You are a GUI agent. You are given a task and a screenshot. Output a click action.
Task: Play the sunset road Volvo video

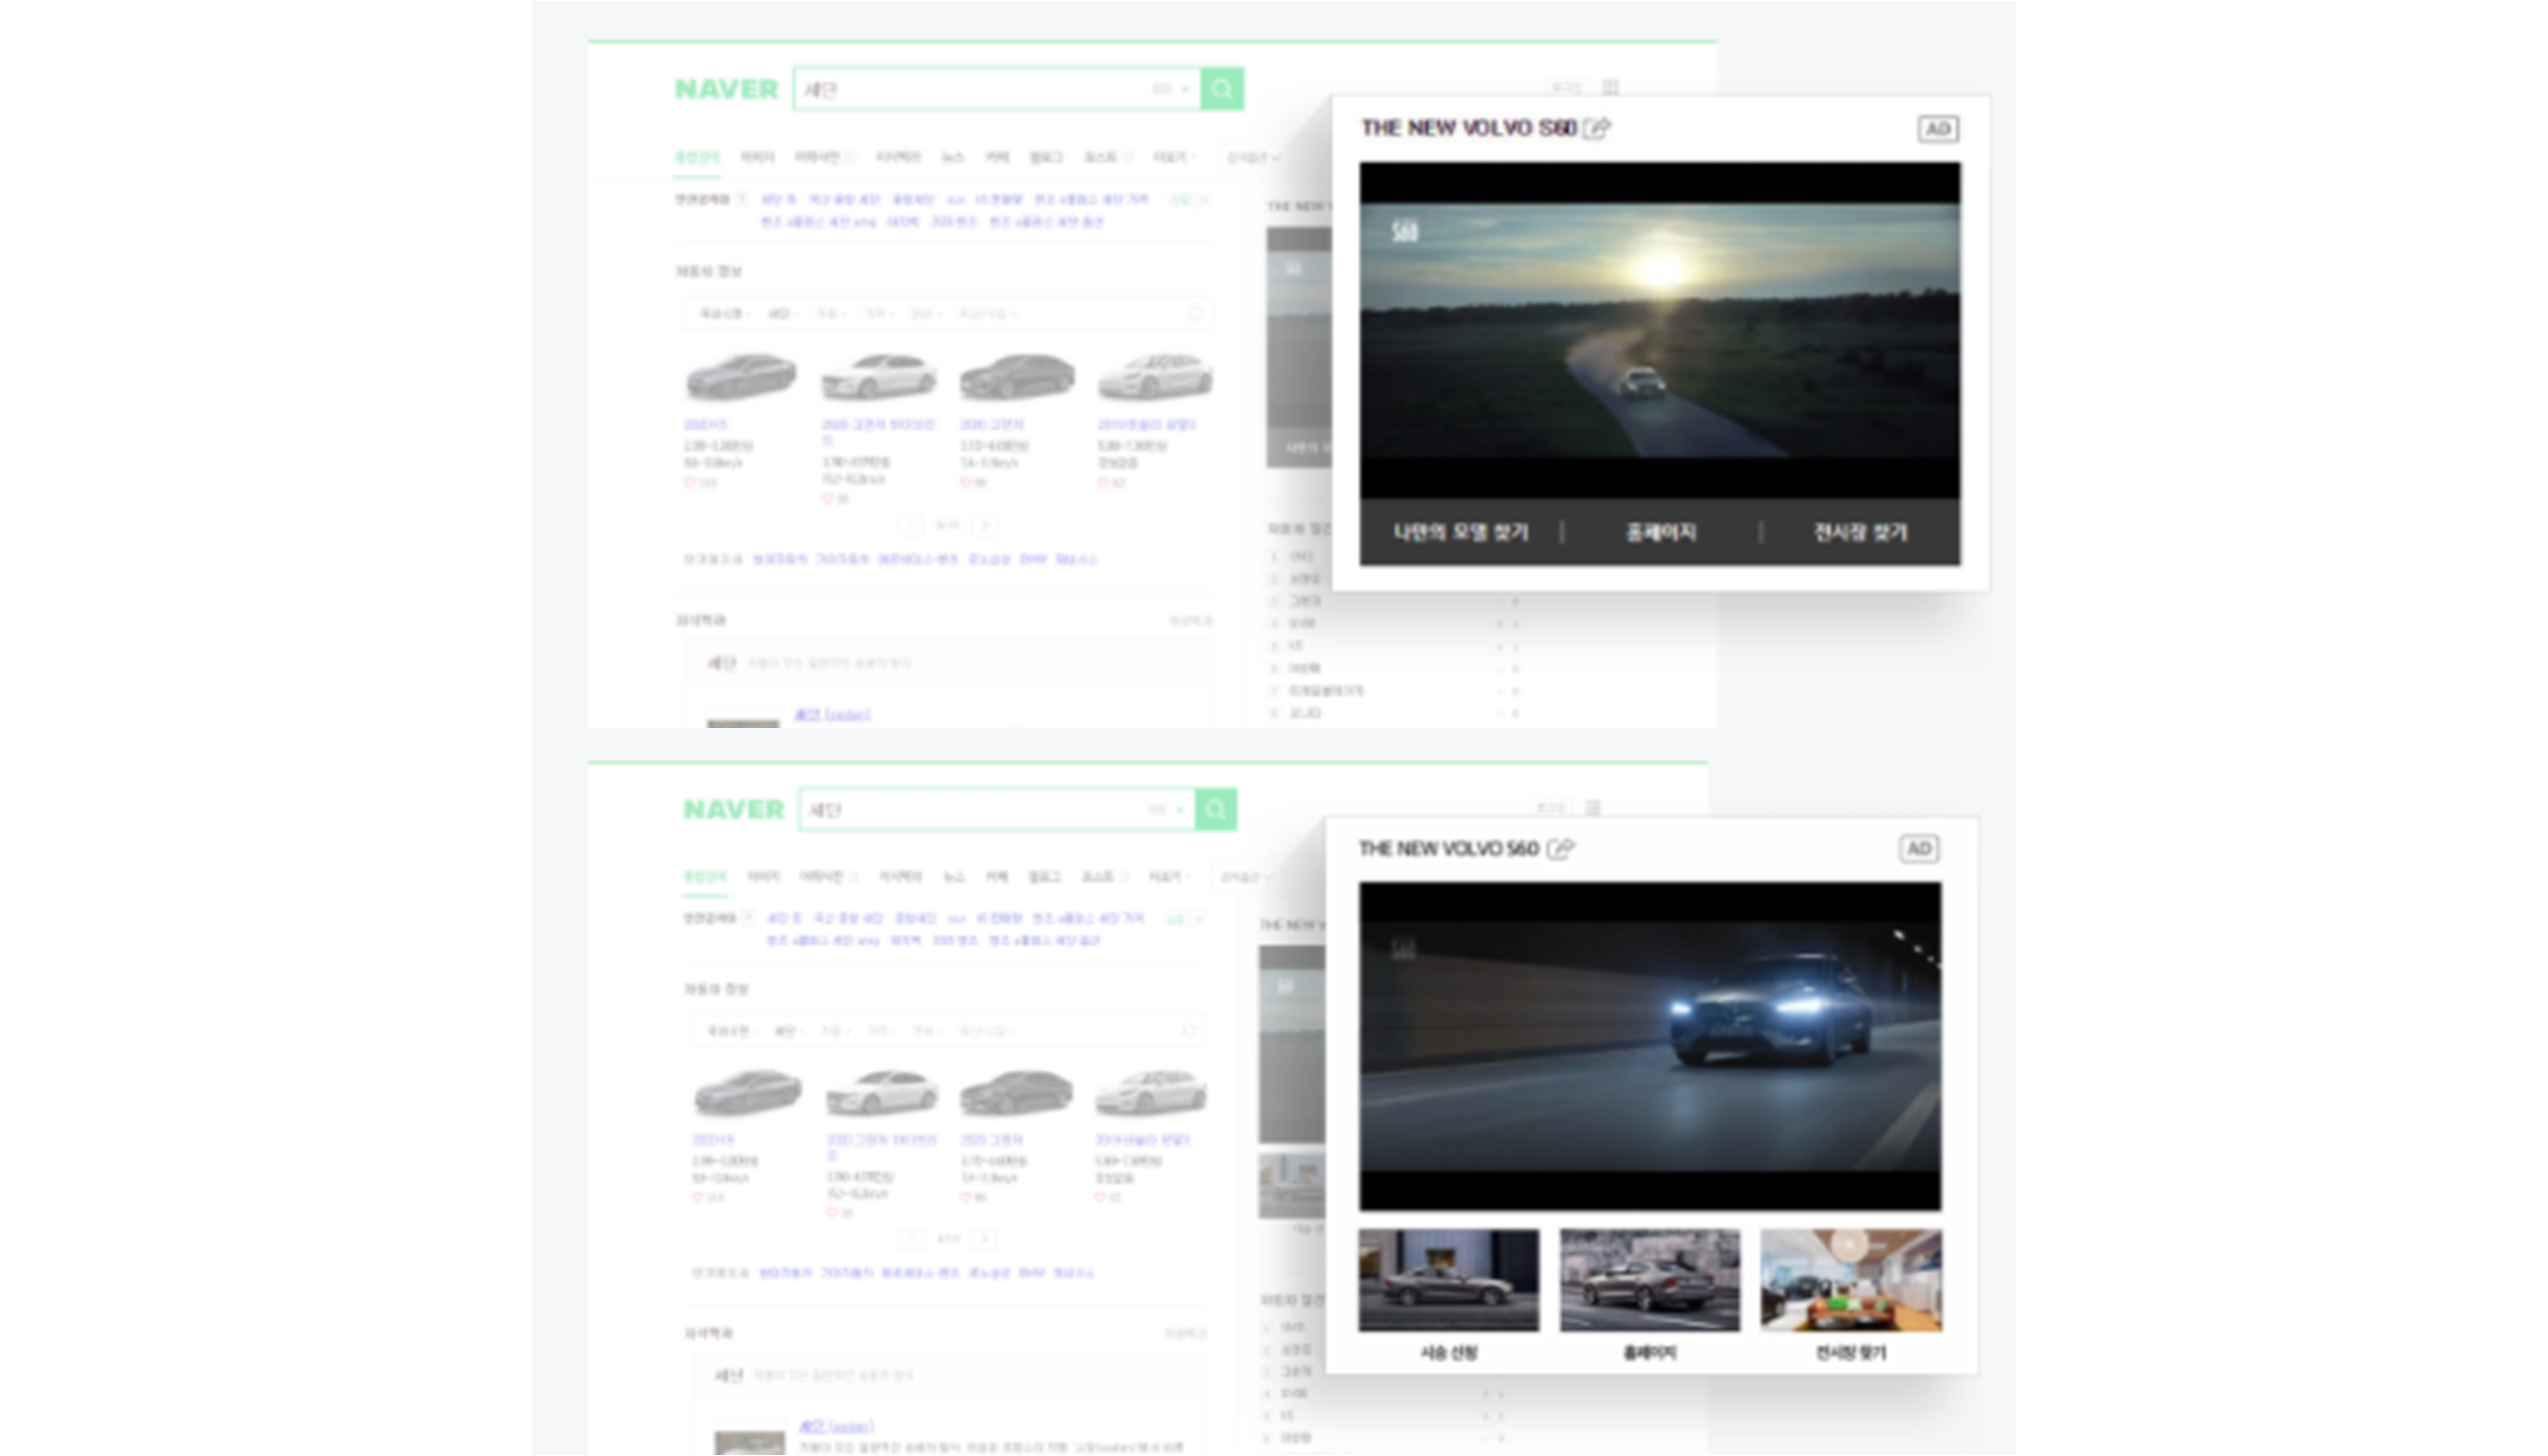(1660, 331)
